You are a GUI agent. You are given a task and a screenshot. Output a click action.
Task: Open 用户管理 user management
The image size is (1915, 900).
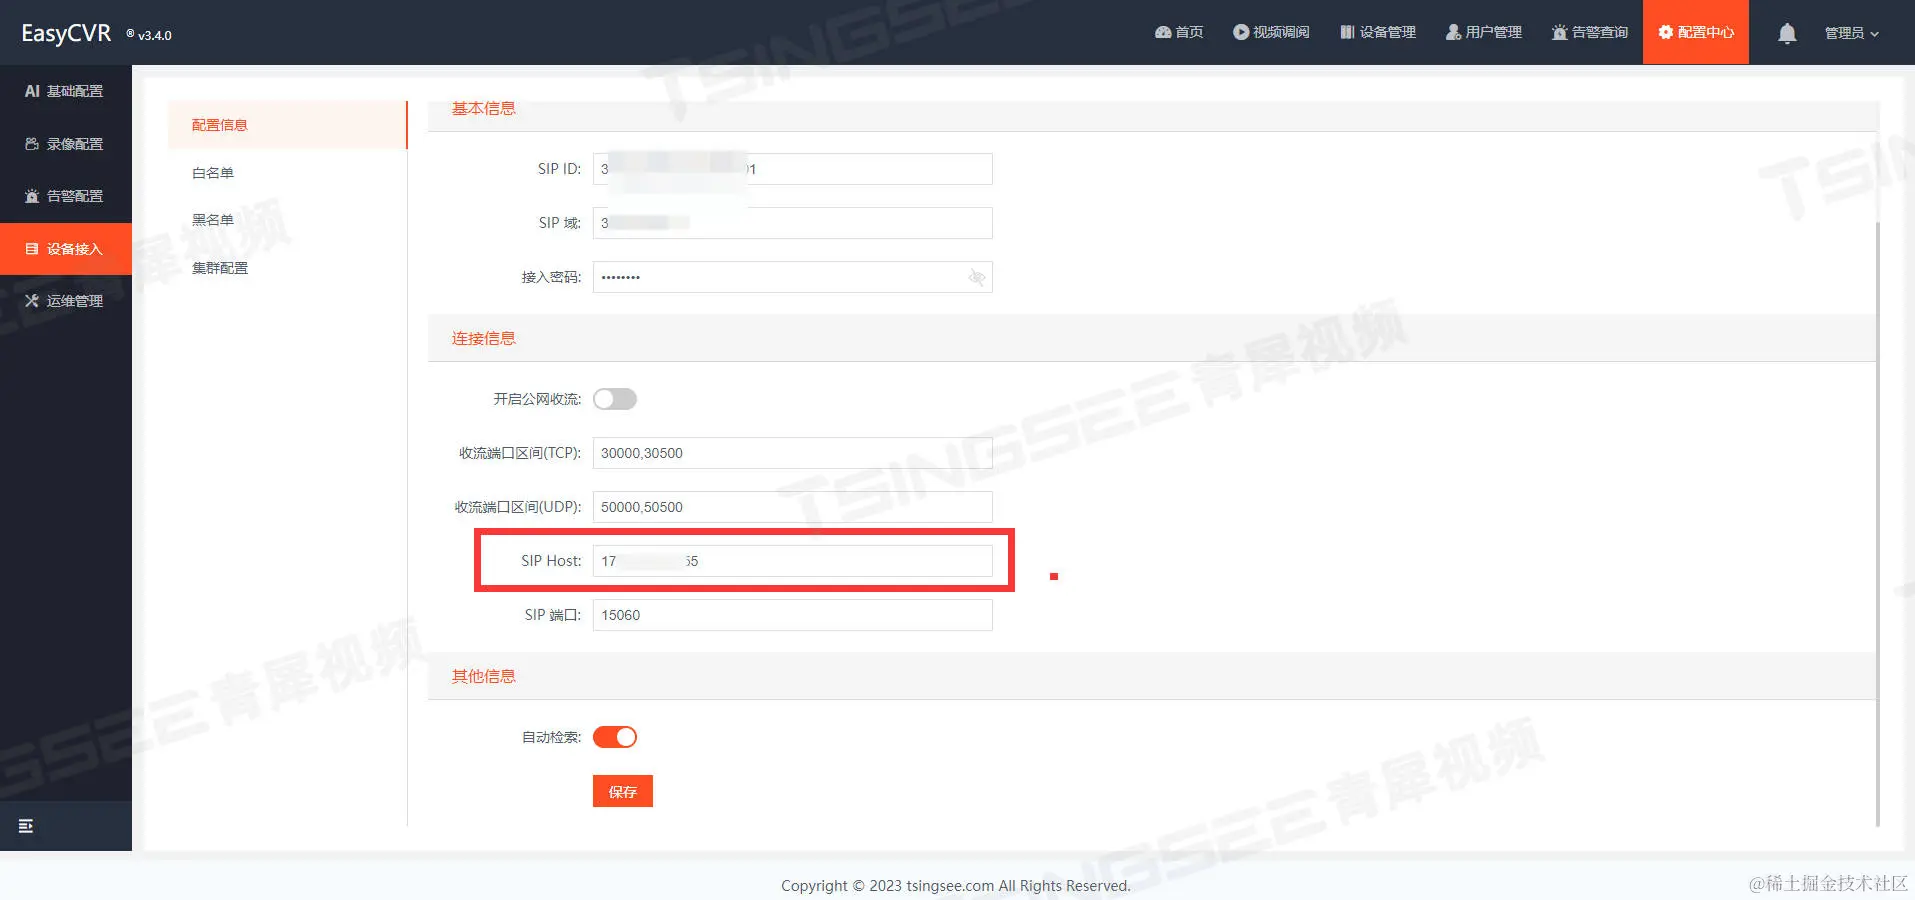(1484, 32)
